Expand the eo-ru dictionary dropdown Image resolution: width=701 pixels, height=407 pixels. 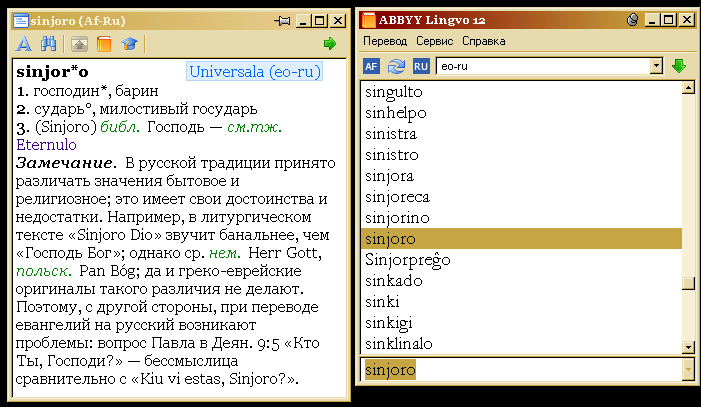point(656,66)
